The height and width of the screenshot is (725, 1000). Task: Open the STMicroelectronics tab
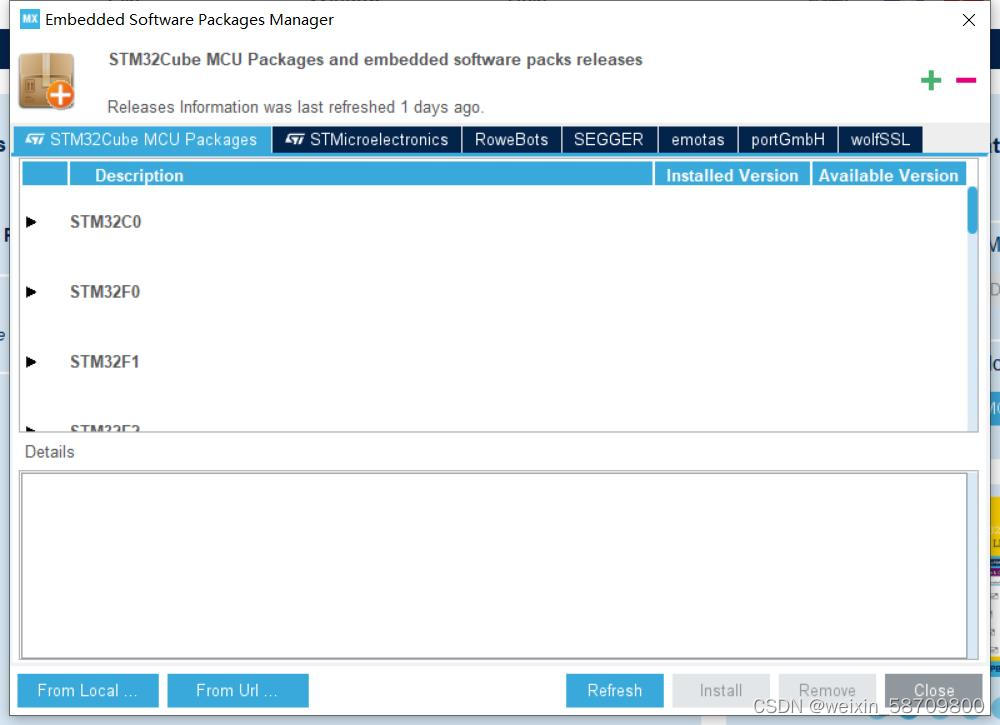click(x=367, y=140)
